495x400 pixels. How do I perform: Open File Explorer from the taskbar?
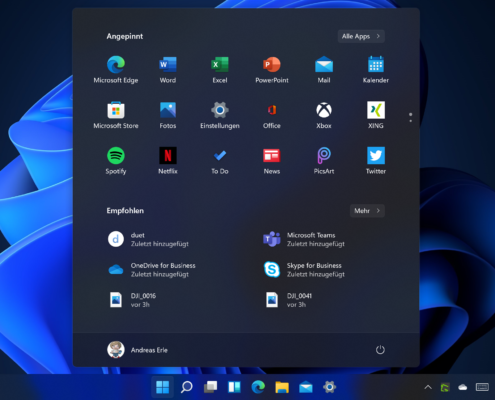pyautogui.click(x=282, y=387)
